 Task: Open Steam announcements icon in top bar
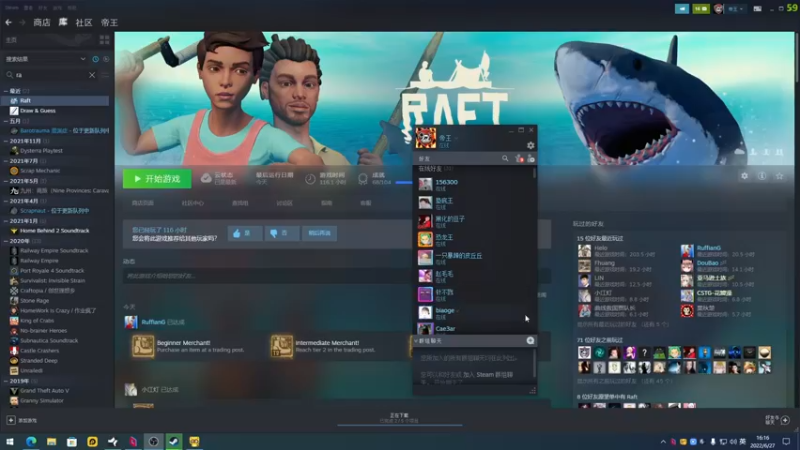(682, 9)
